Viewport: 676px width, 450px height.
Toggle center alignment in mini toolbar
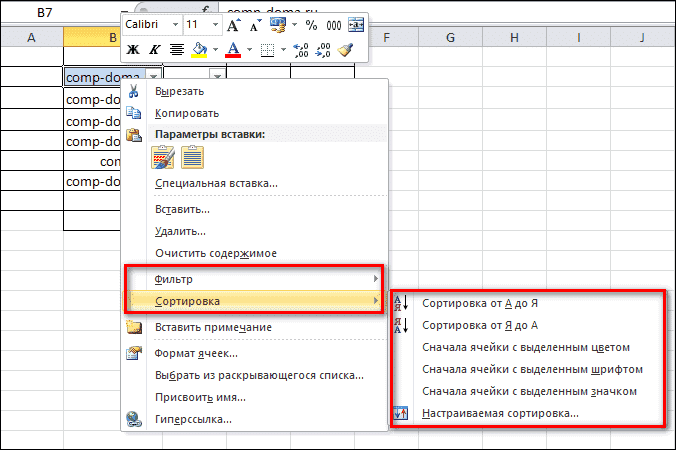click(176, 49)
